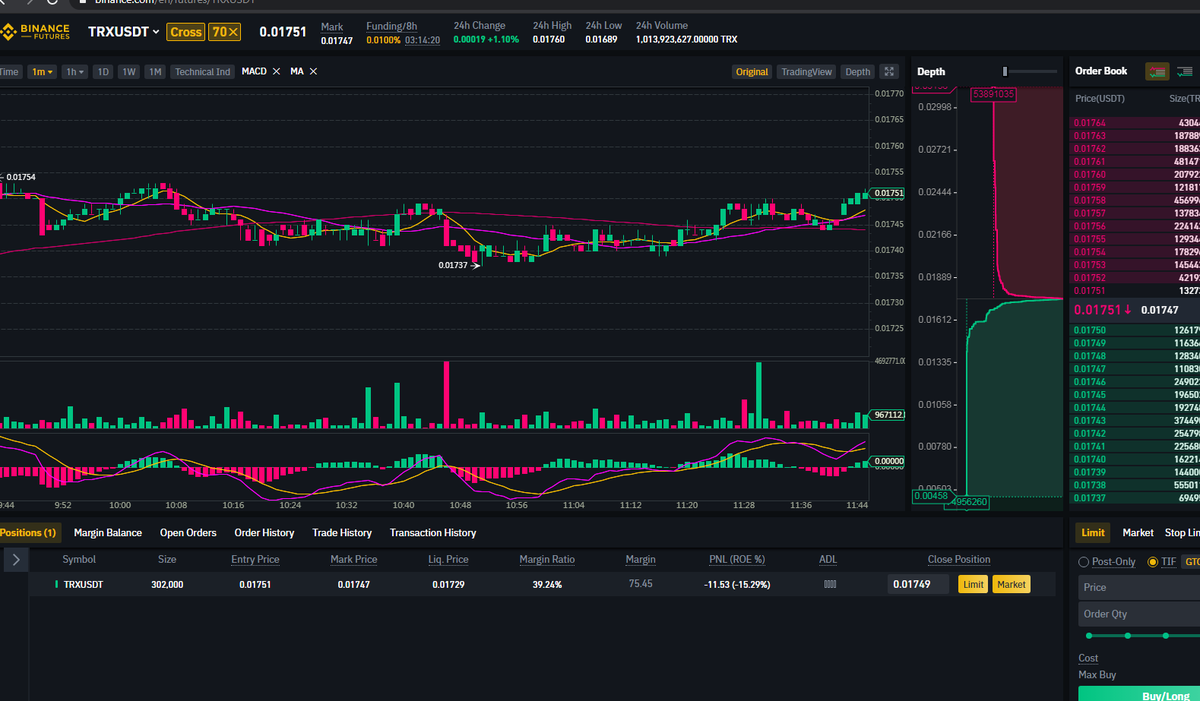
Task: Click the Binance Futures logo
Action: [x=36, y=32]
